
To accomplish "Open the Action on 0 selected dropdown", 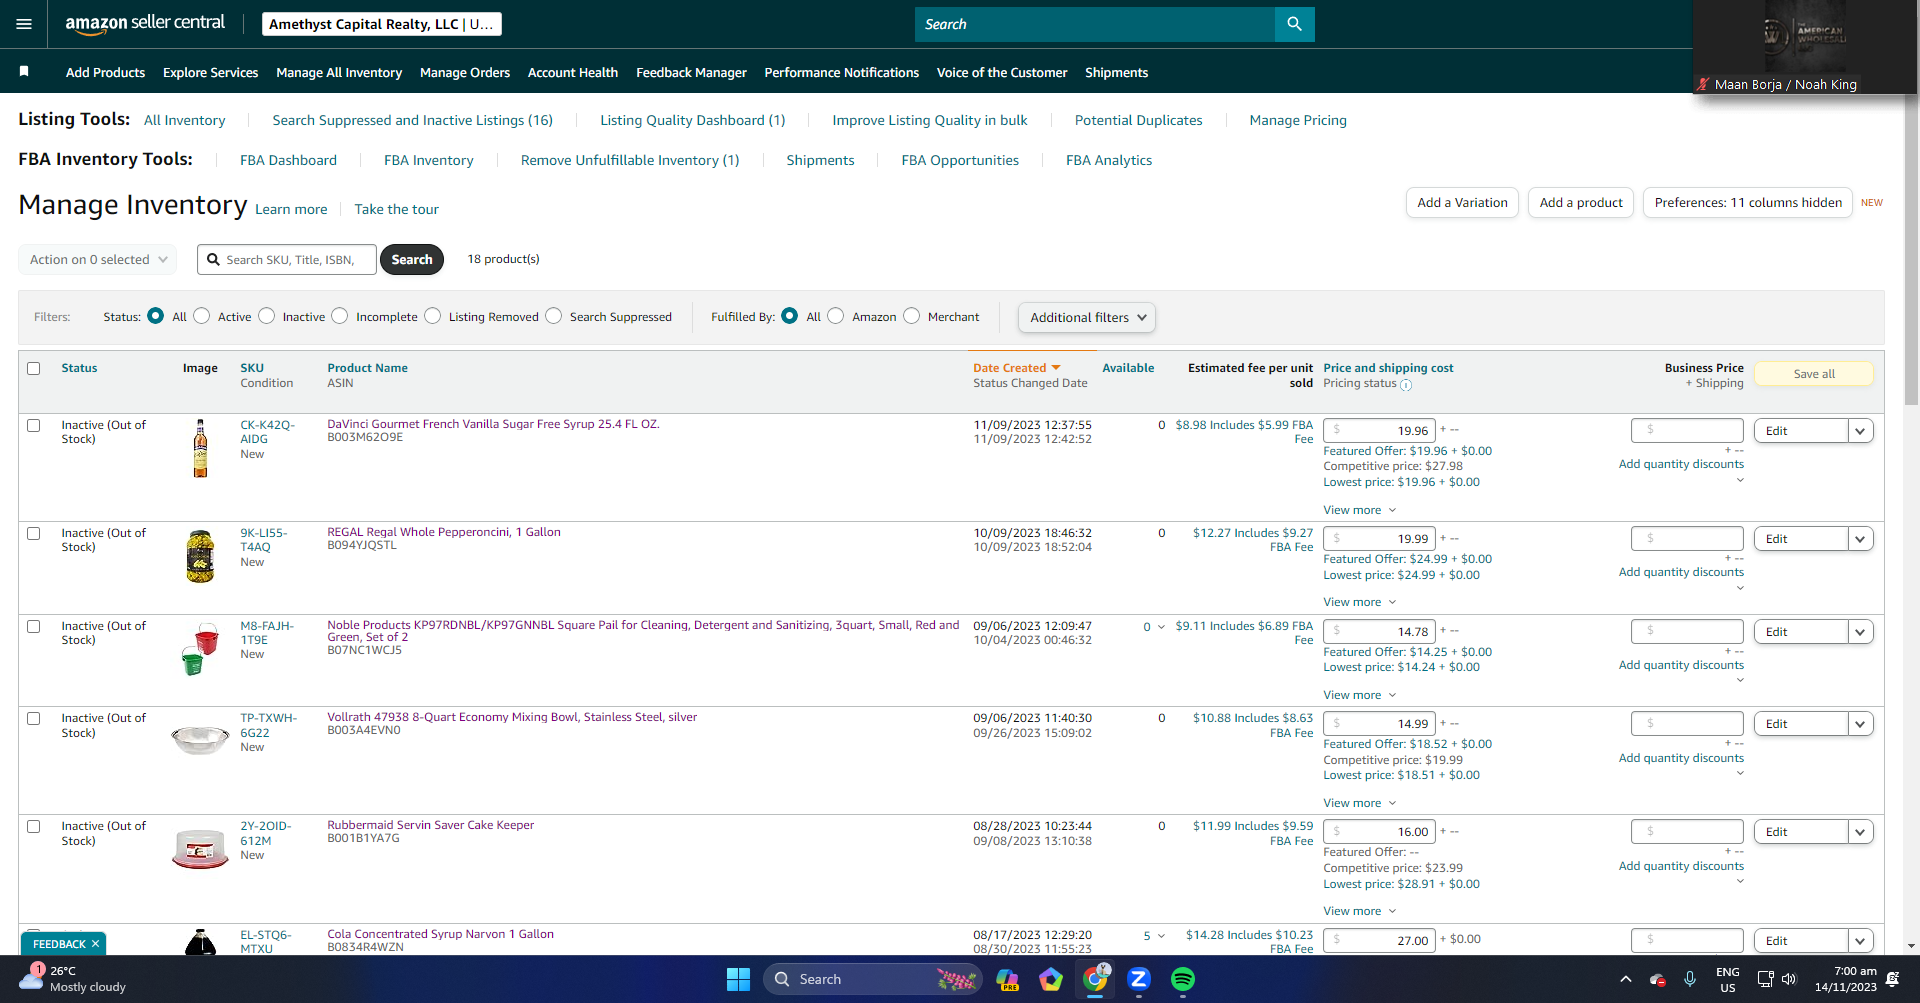I will (x=98, y=259).
